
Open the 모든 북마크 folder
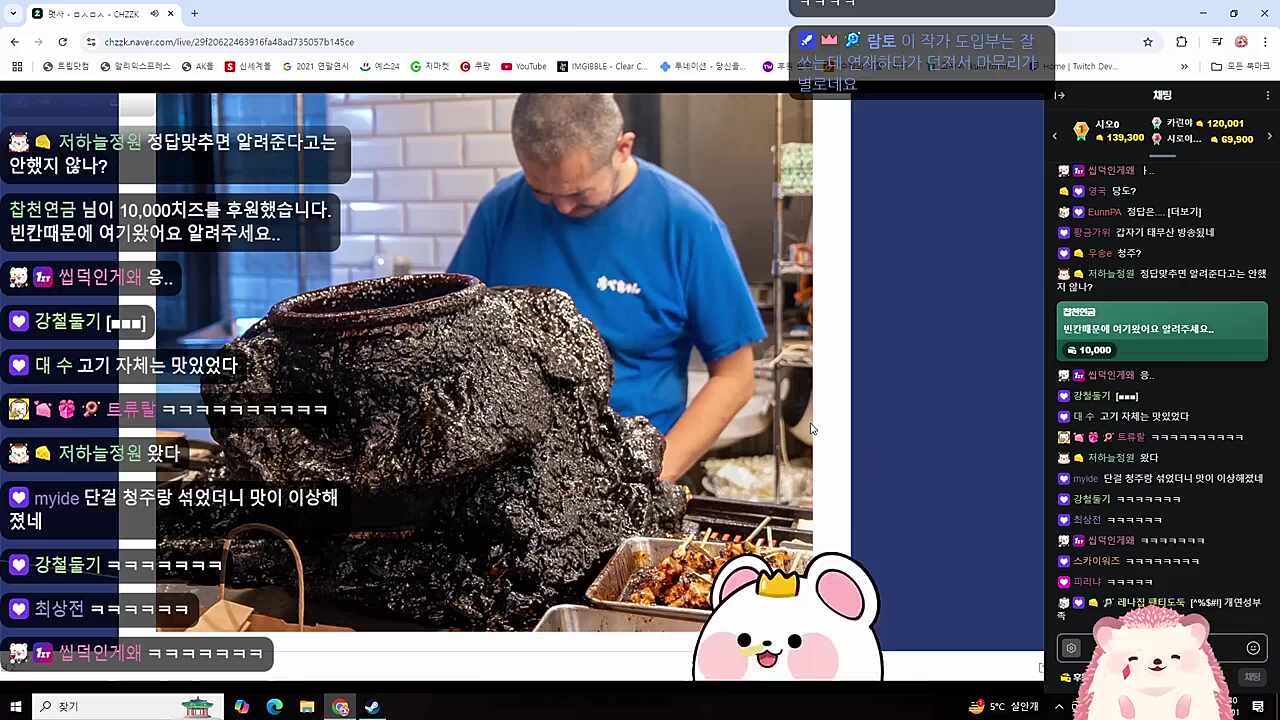tap(1239, 67)
